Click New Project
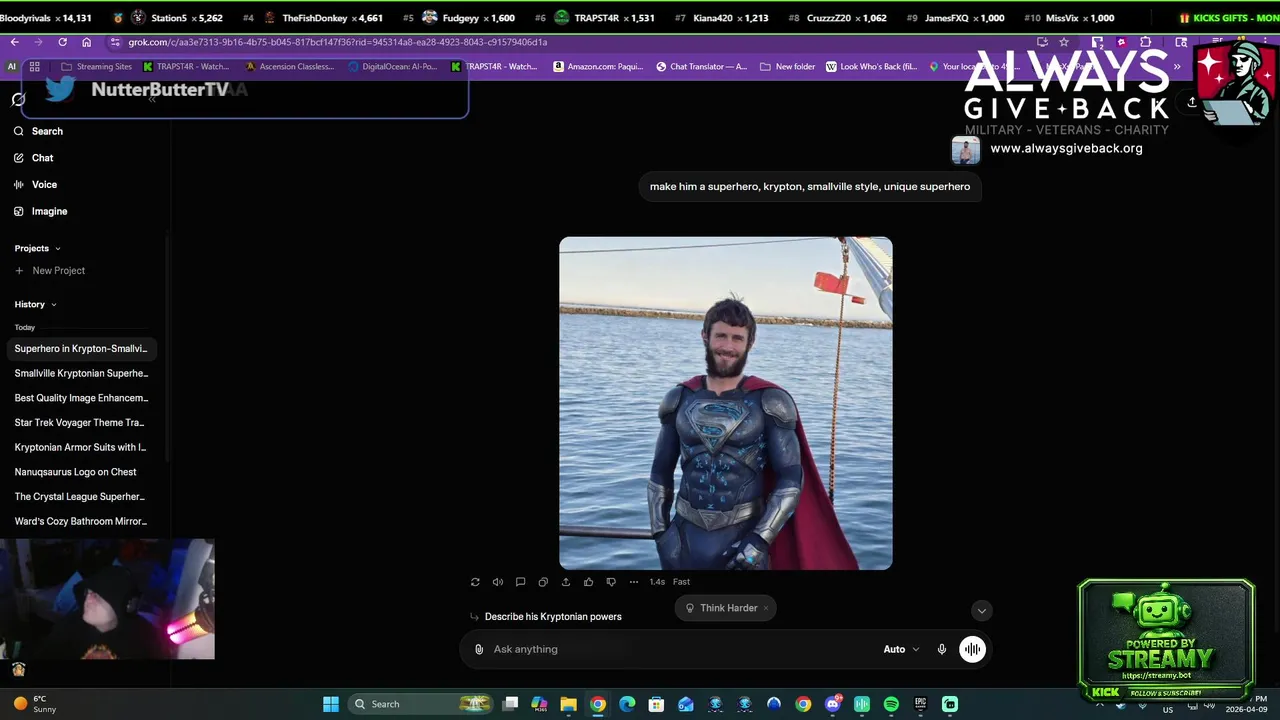 (x=50, y=271)
